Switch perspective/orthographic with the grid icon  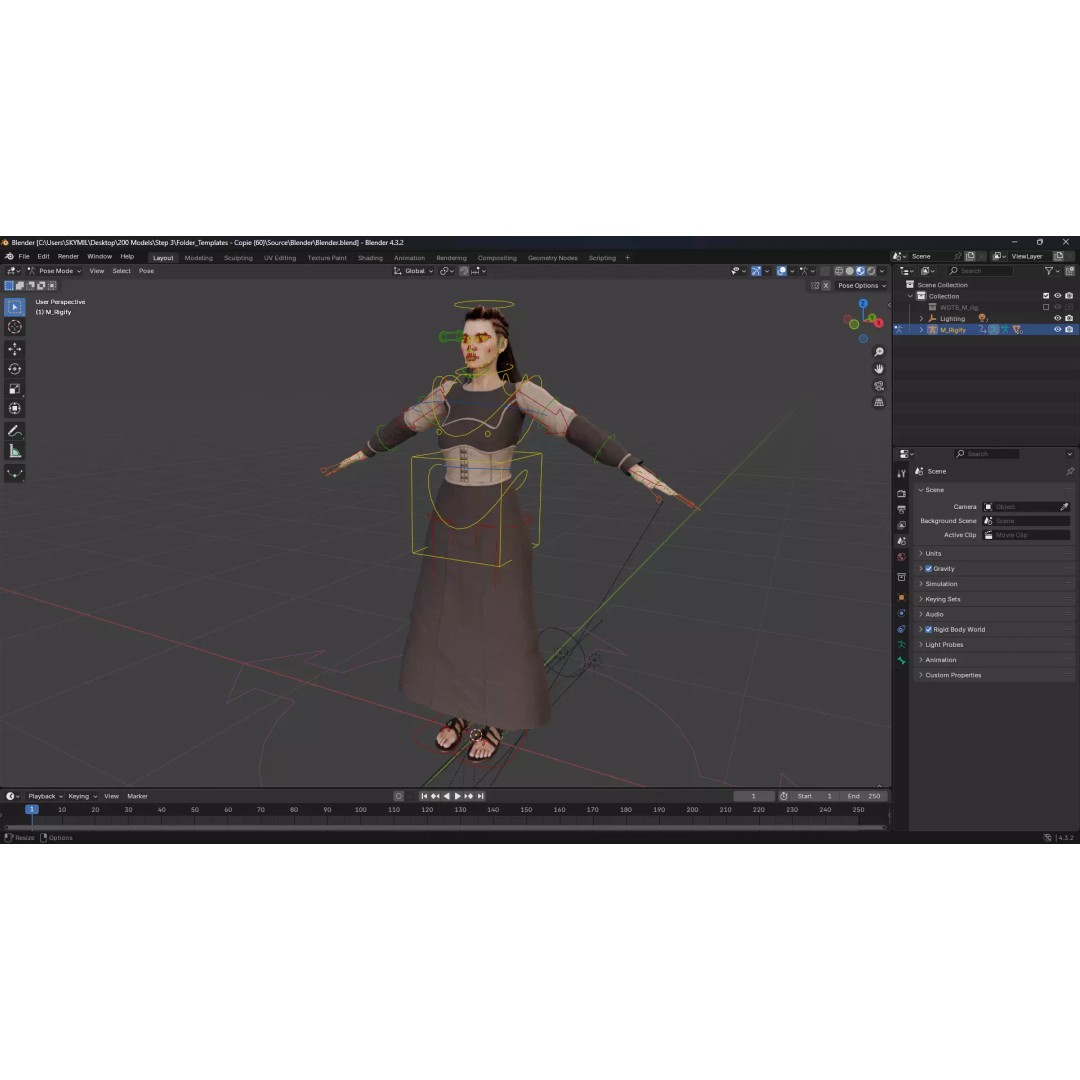click(879, 402)
